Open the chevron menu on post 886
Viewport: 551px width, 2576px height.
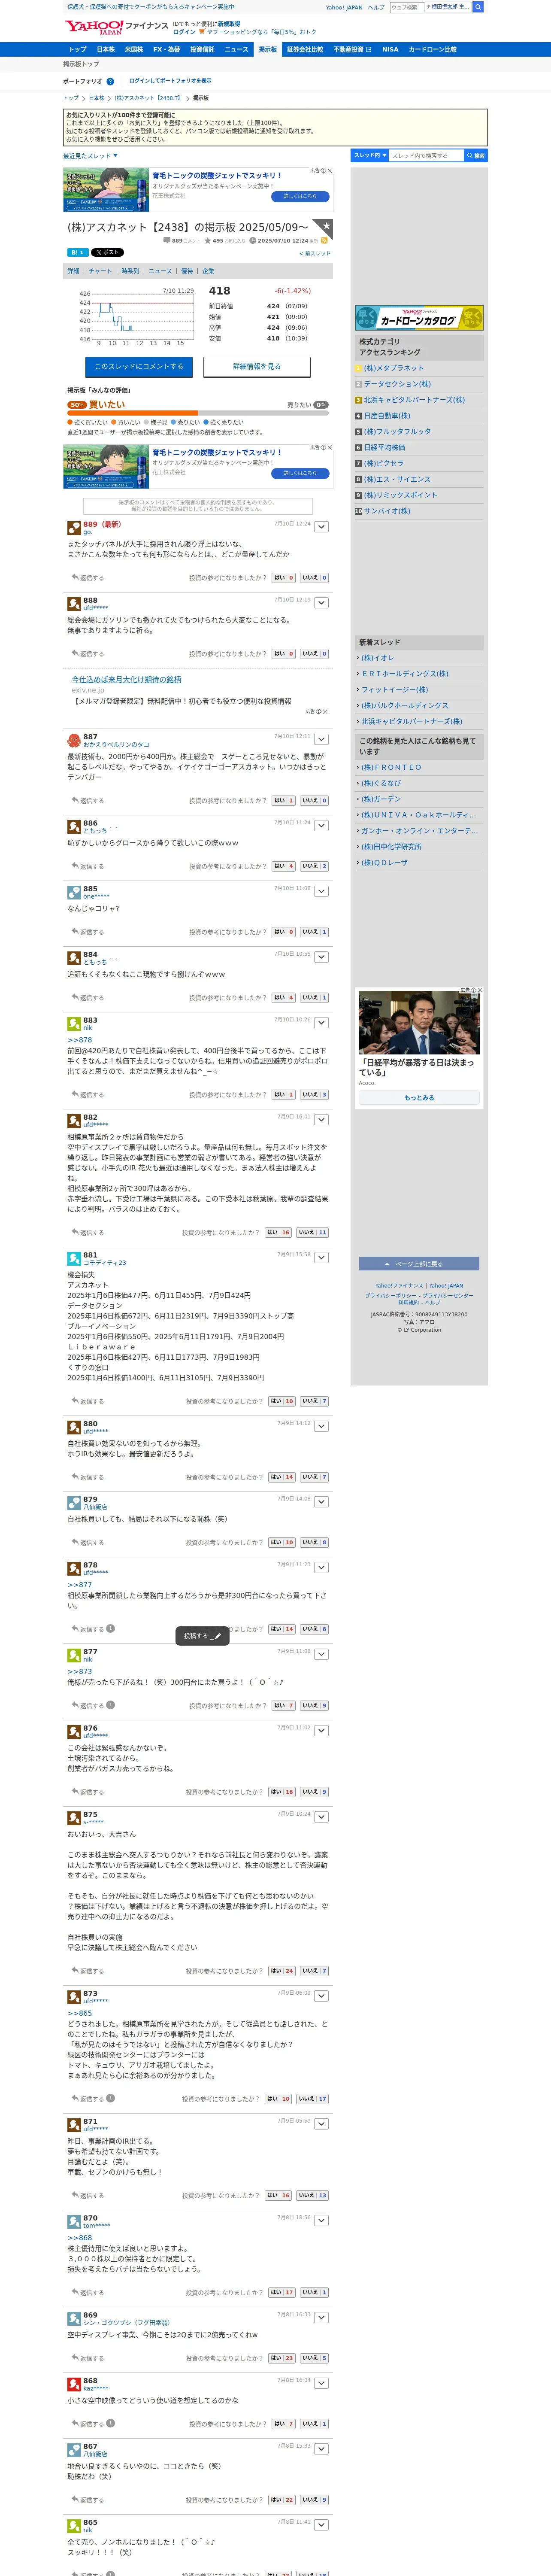coord(321,826)
